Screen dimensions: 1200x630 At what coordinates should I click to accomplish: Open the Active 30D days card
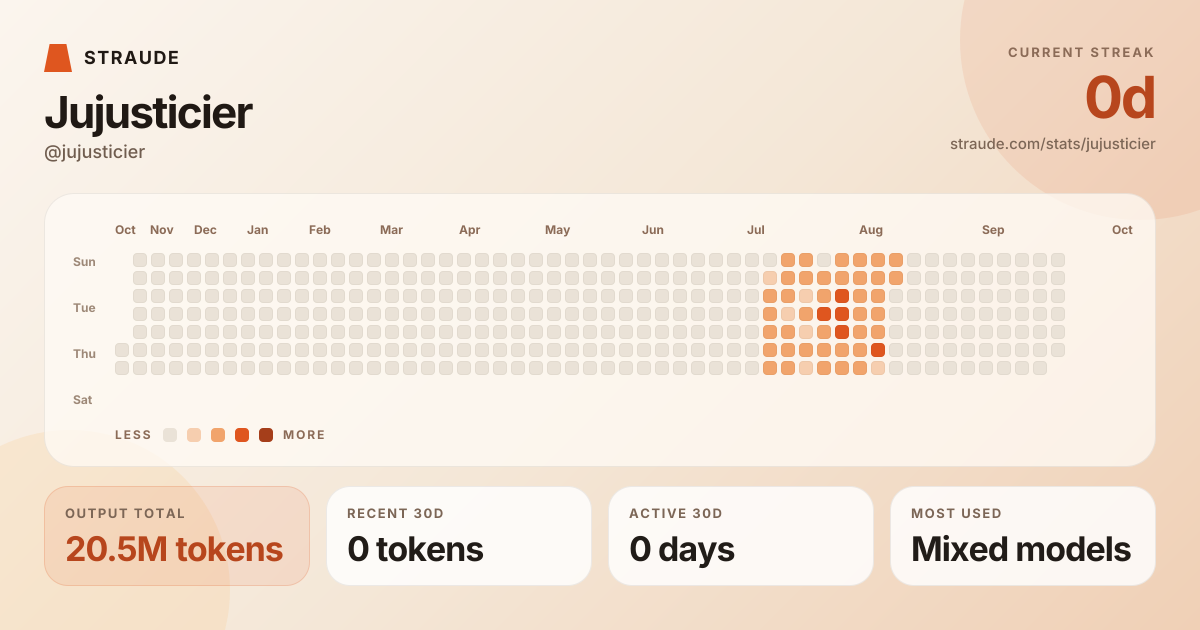tap(741, 536)
